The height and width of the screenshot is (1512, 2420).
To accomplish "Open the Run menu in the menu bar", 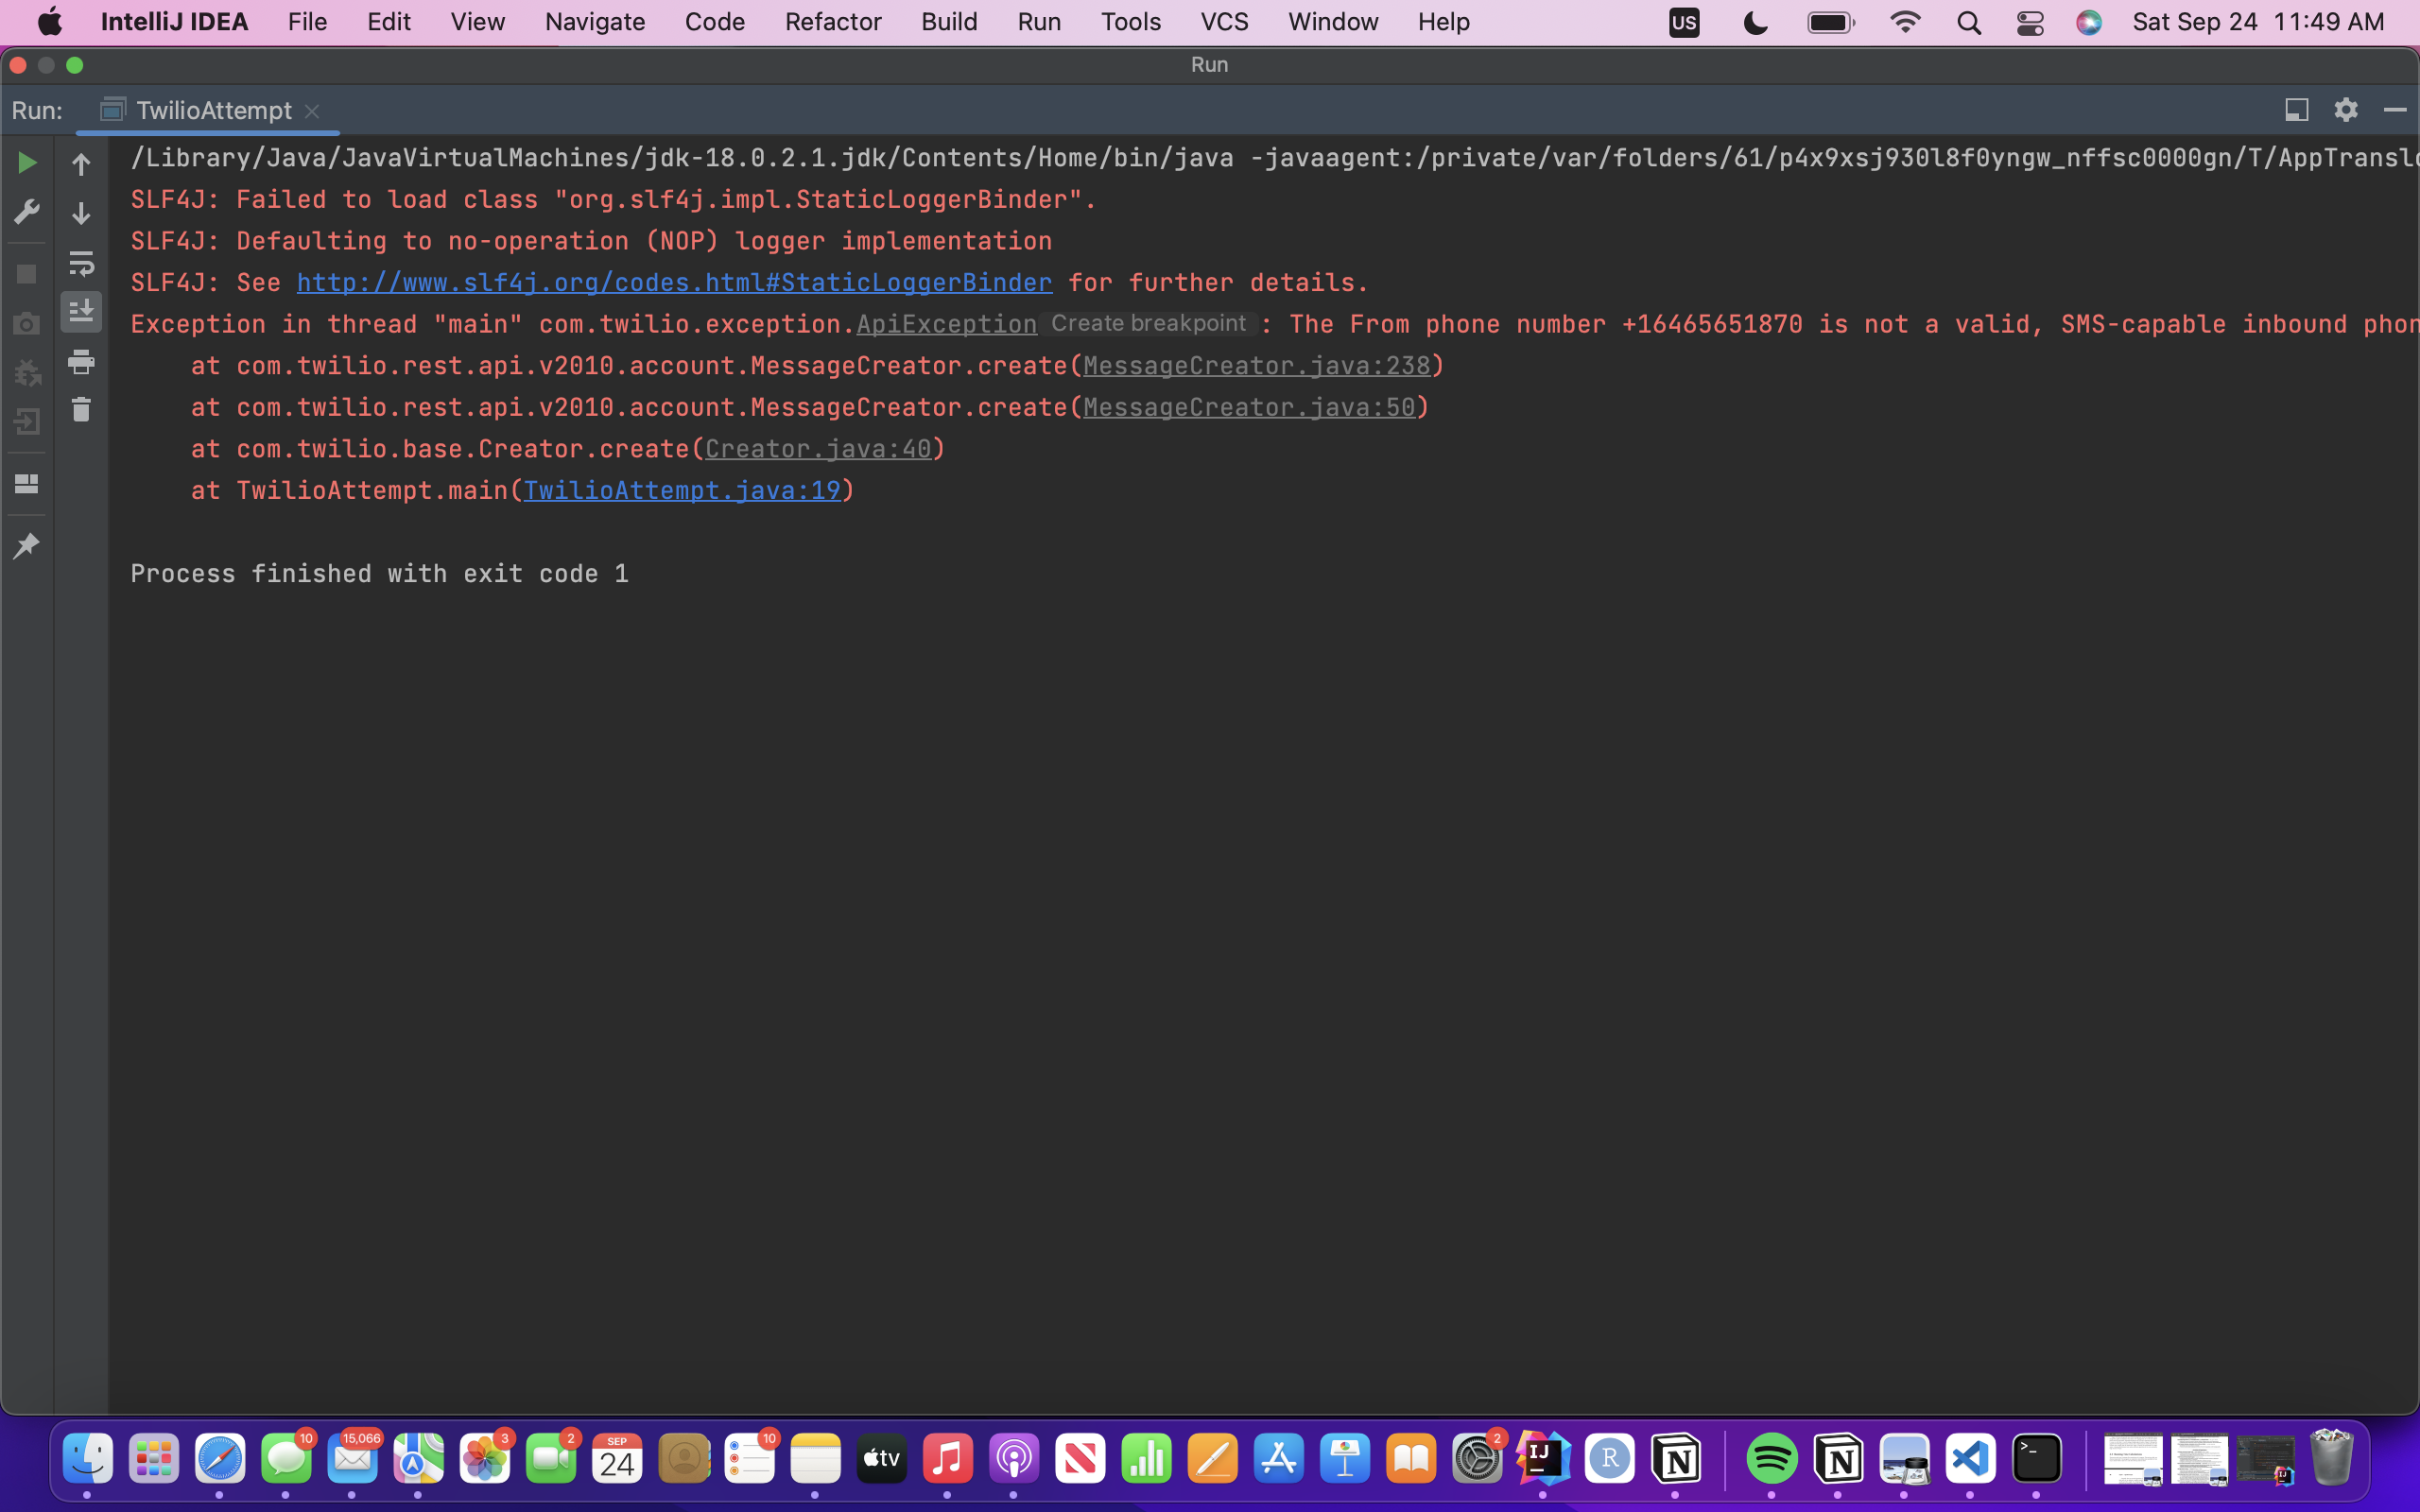I will 1038,22.
